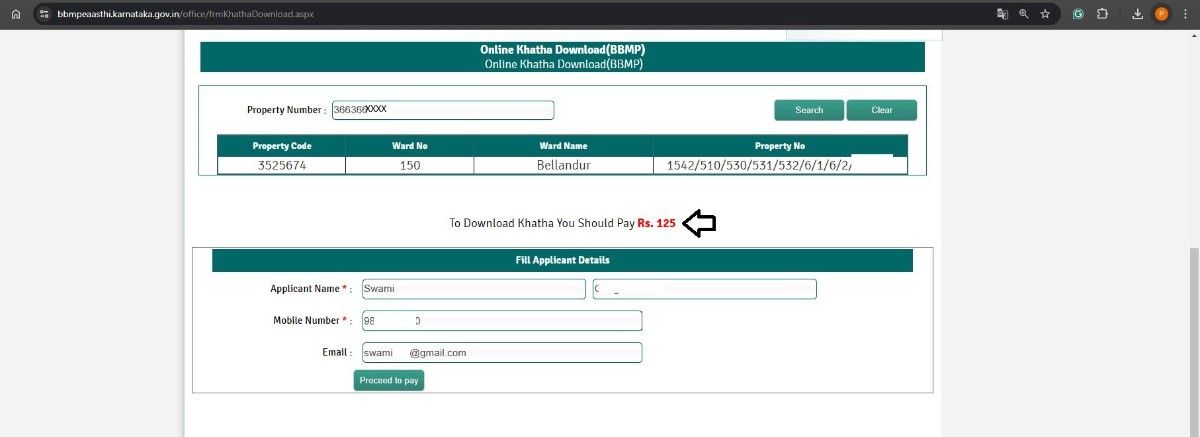Image resolution: width=1200 pixels, height=437 pixels.
Task: Click the Clear button
Action: (x=881, y=110)
